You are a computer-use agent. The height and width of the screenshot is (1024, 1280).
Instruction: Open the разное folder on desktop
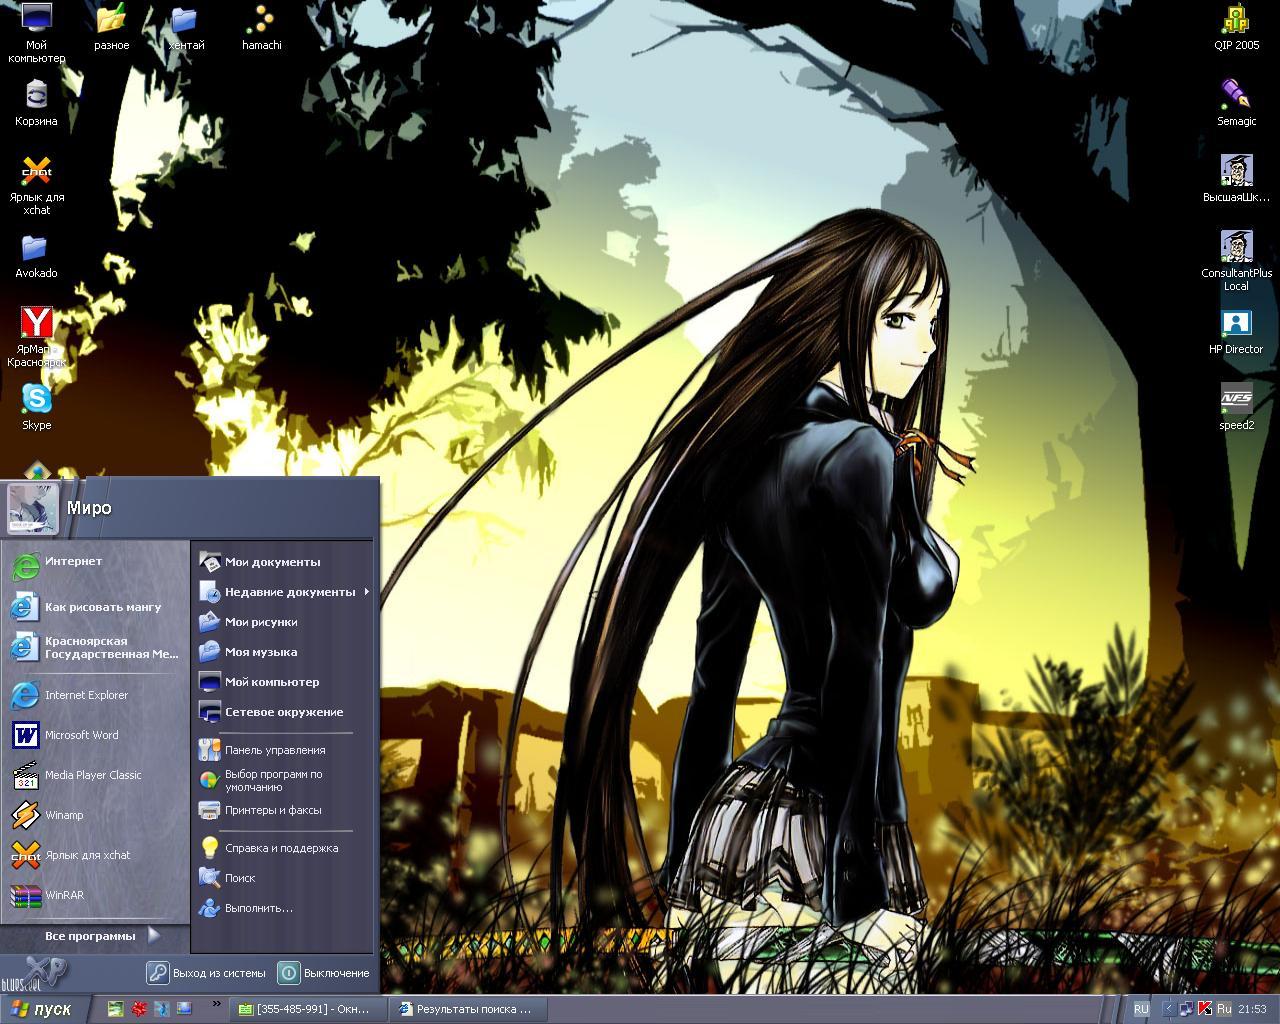click(x=111, y=27)
